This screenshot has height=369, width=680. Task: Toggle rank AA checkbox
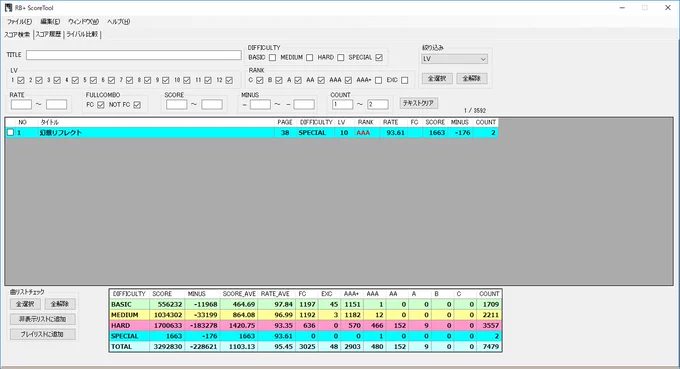coord(321,80)
